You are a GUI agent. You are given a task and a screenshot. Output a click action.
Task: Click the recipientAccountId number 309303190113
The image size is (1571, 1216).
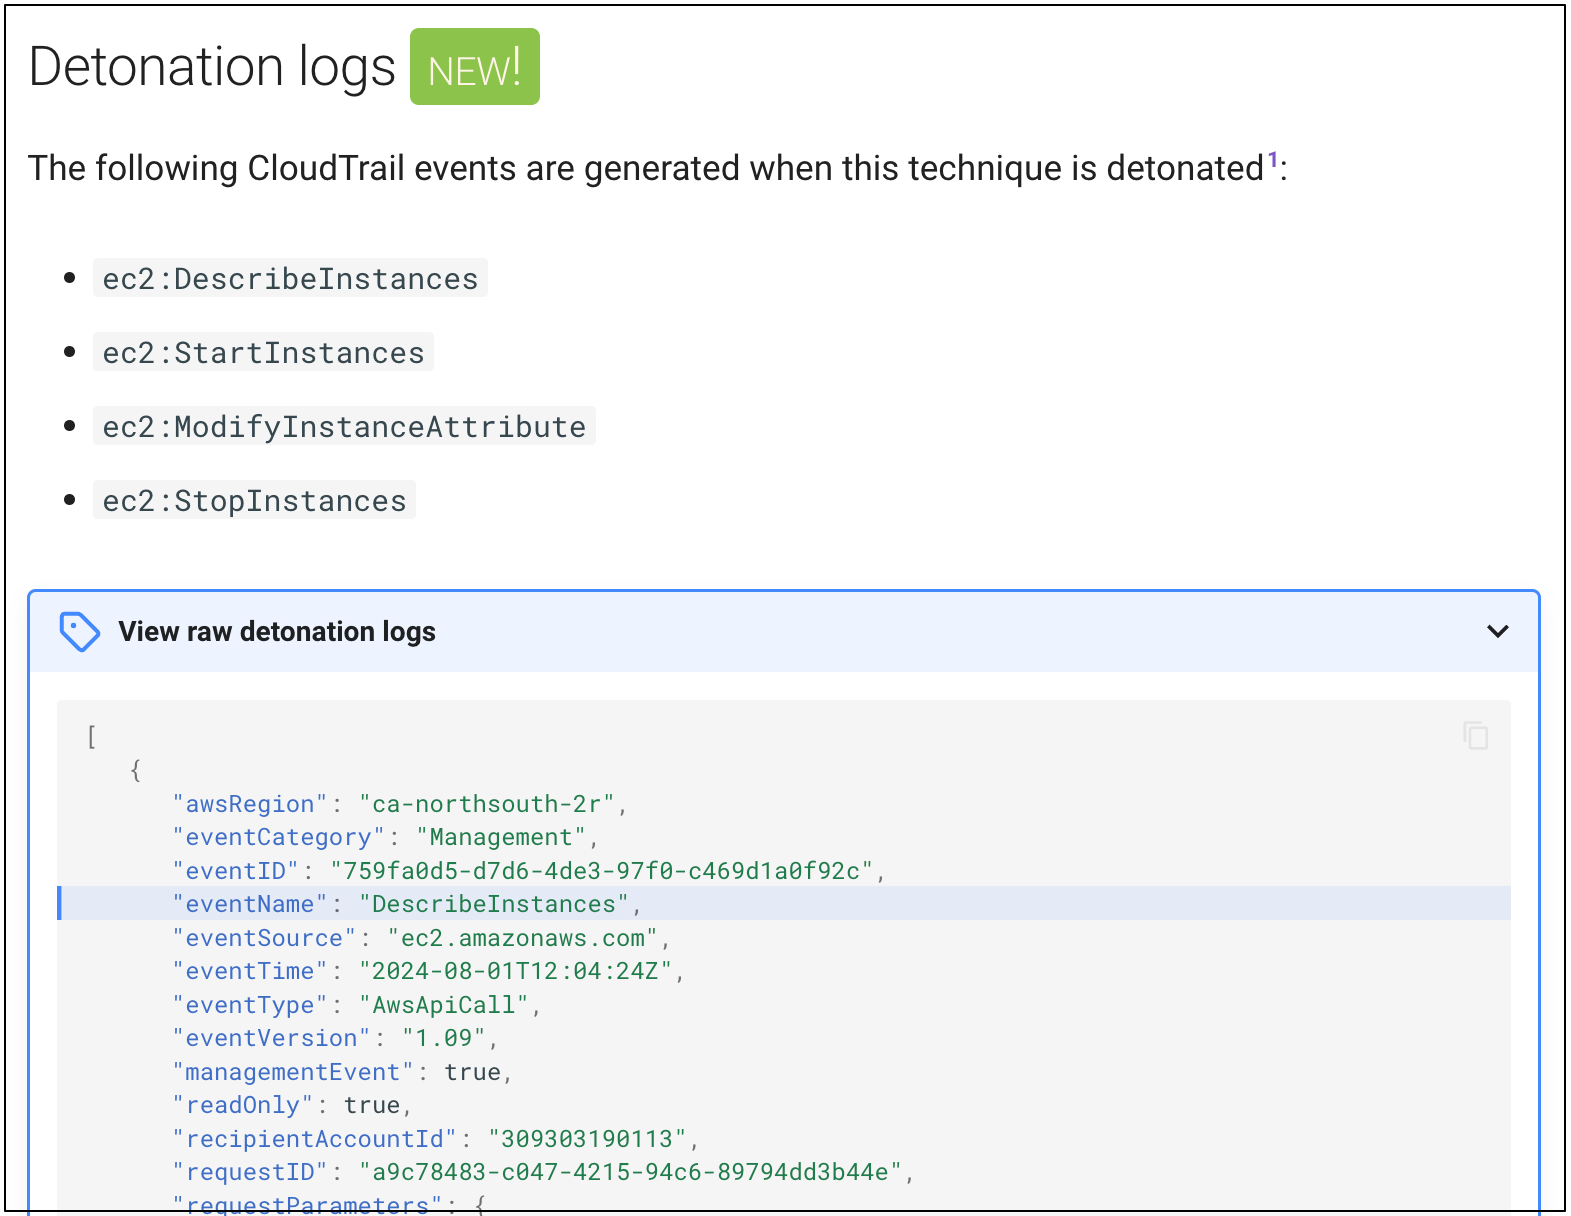tap(587, 1139)
